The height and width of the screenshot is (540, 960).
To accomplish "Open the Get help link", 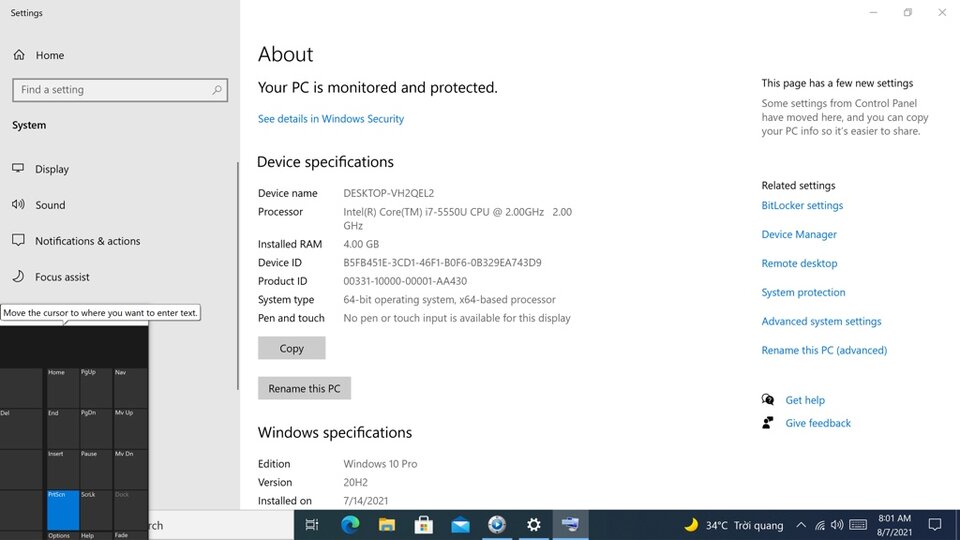I will pos(805,400).
